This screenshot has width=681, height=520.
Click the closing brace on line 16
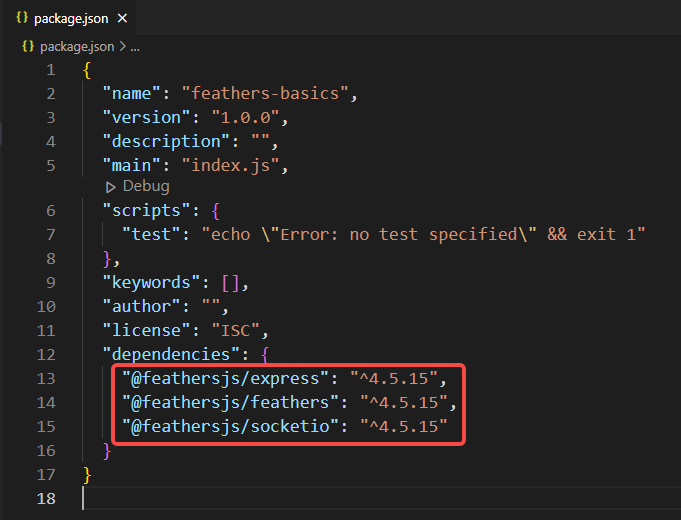coord(107,450)
